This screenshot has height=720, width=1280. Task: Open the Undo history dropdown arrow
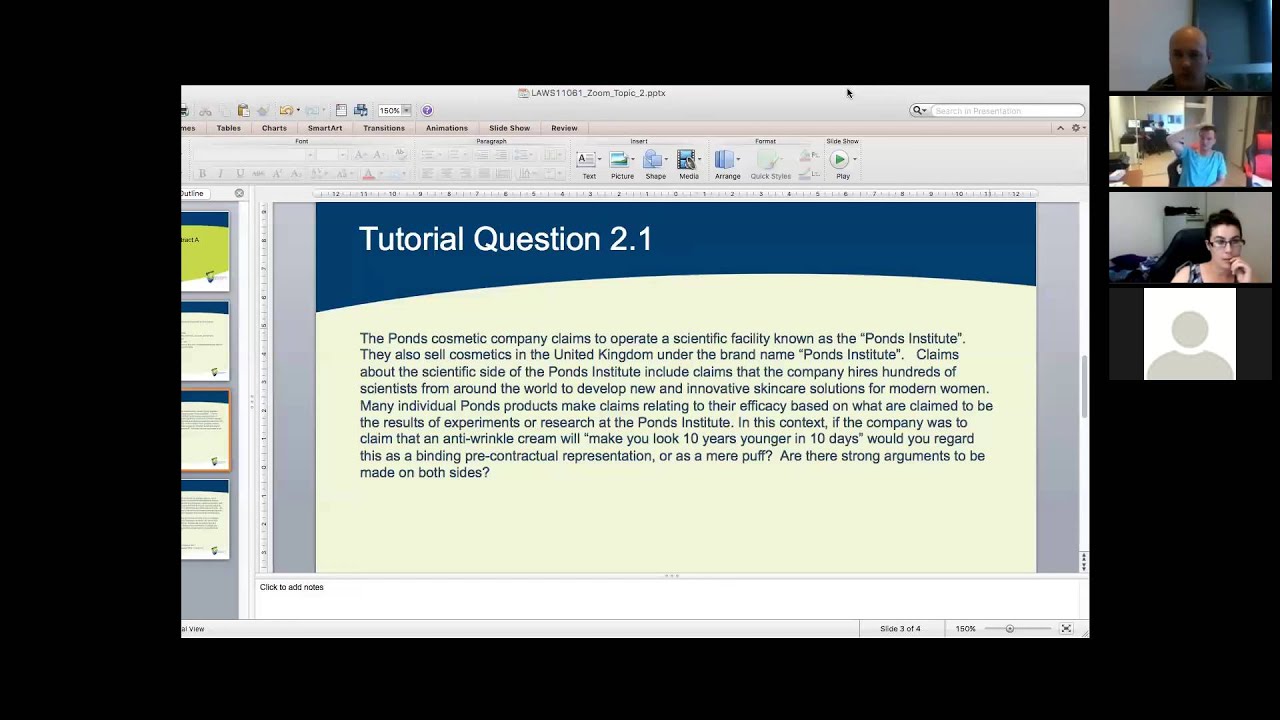click(298, 110)
